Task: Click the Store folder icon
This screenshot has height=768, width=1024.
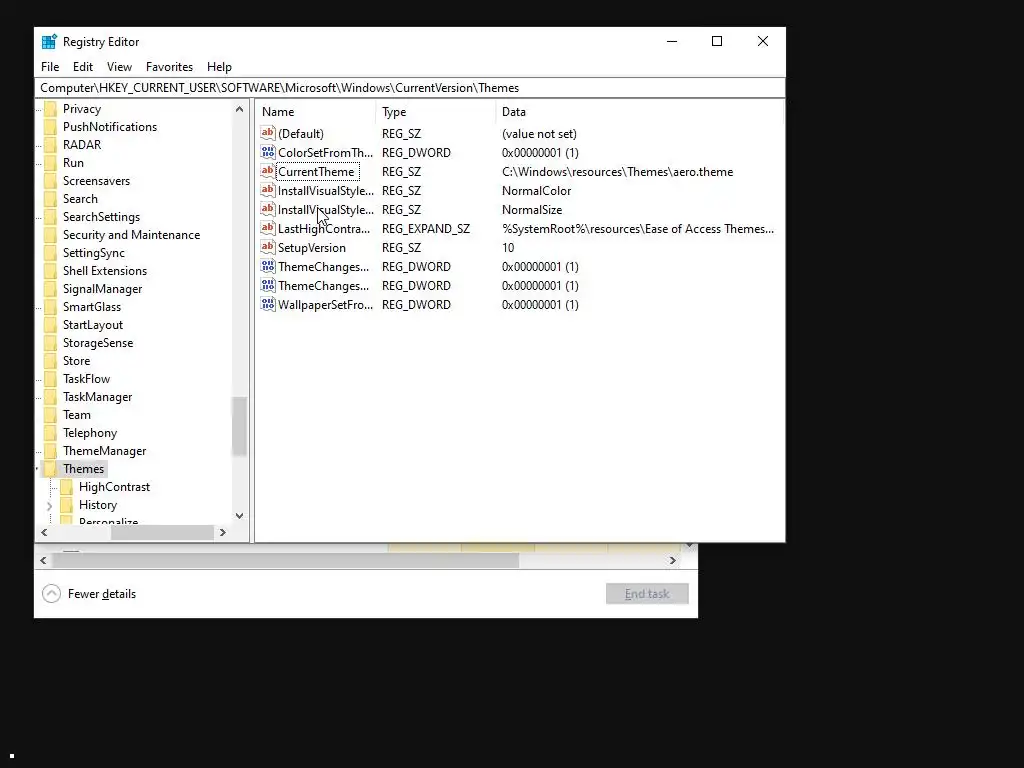Action: [50, 360]
